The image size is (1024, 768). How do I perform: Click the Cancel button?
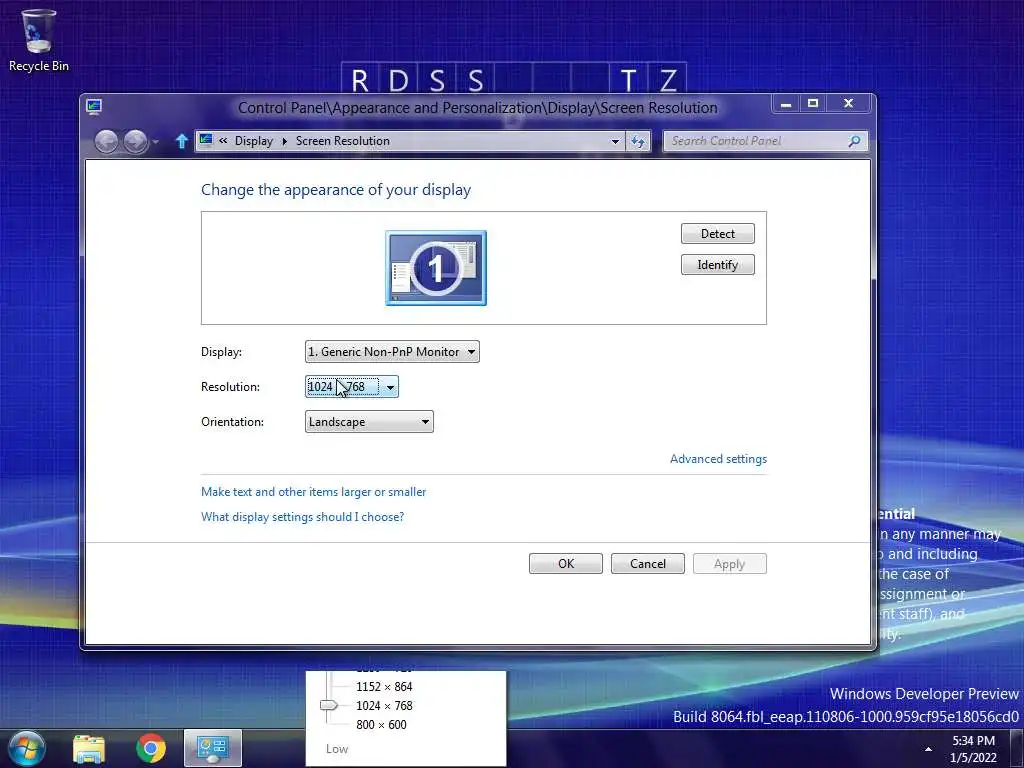pos(648,564)
